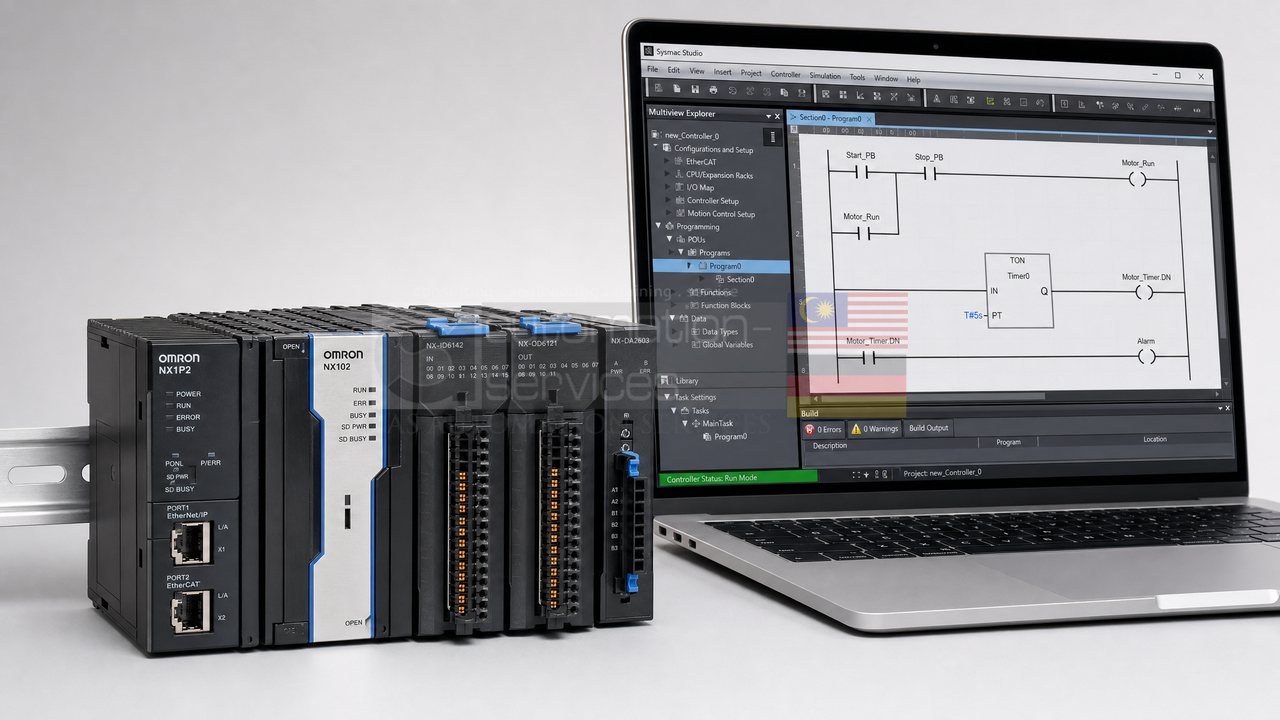Viewport: 1280px width, 720px height.
Task: Open the Insert menu
Action: [x=722, y=72]
